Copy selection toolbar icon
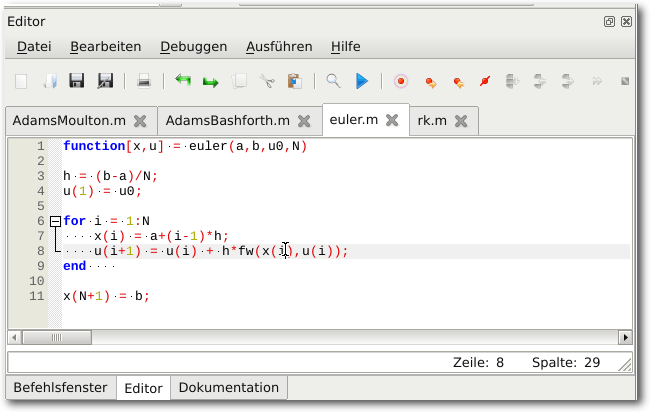 coord(239,81)
